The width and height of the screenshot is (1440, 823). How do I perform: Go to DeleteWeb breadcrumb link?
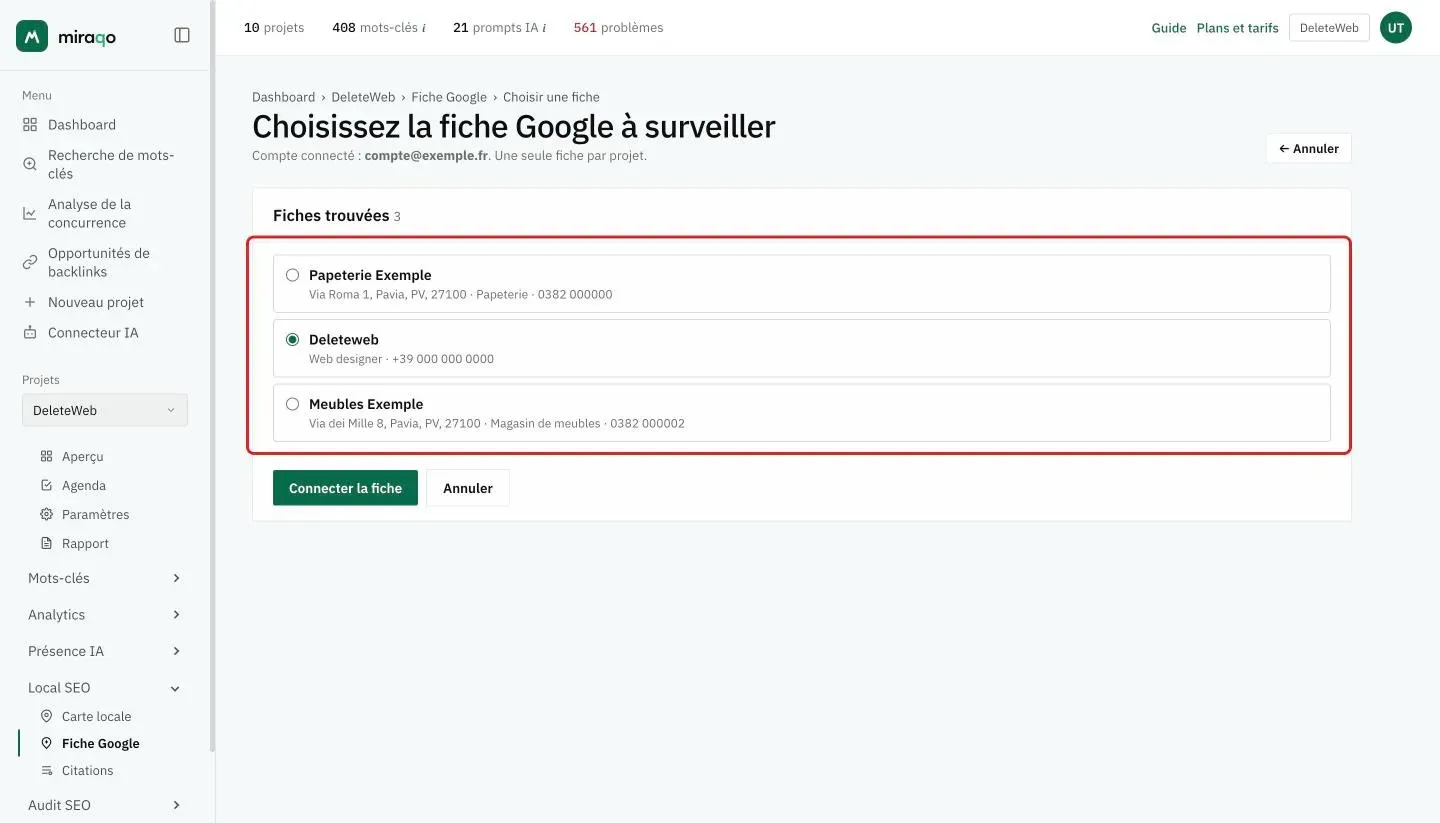click(363, 97)
